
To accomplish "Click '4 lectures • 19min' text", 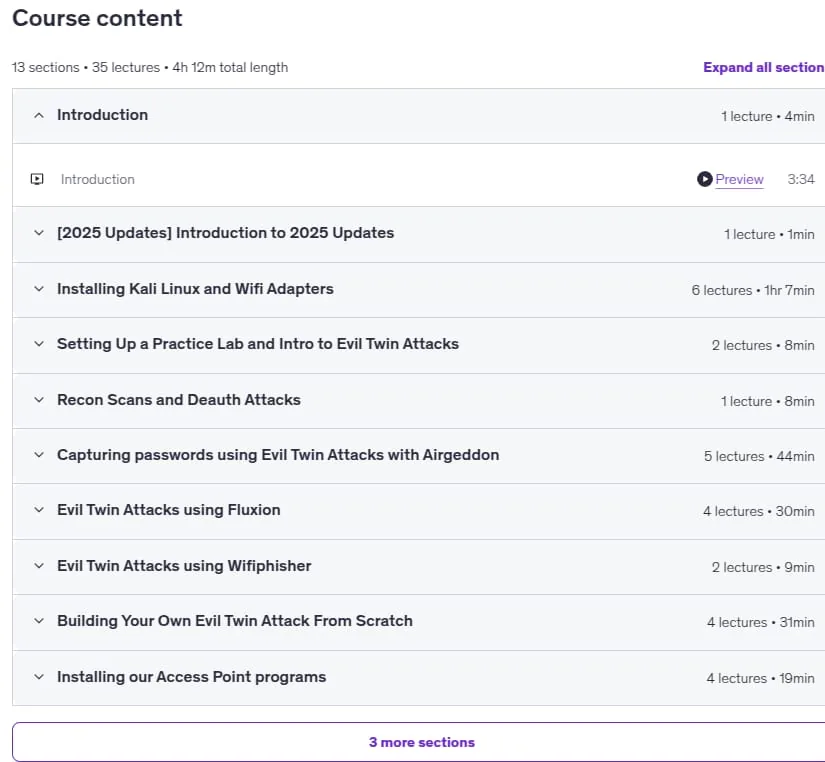I will 760,678.
